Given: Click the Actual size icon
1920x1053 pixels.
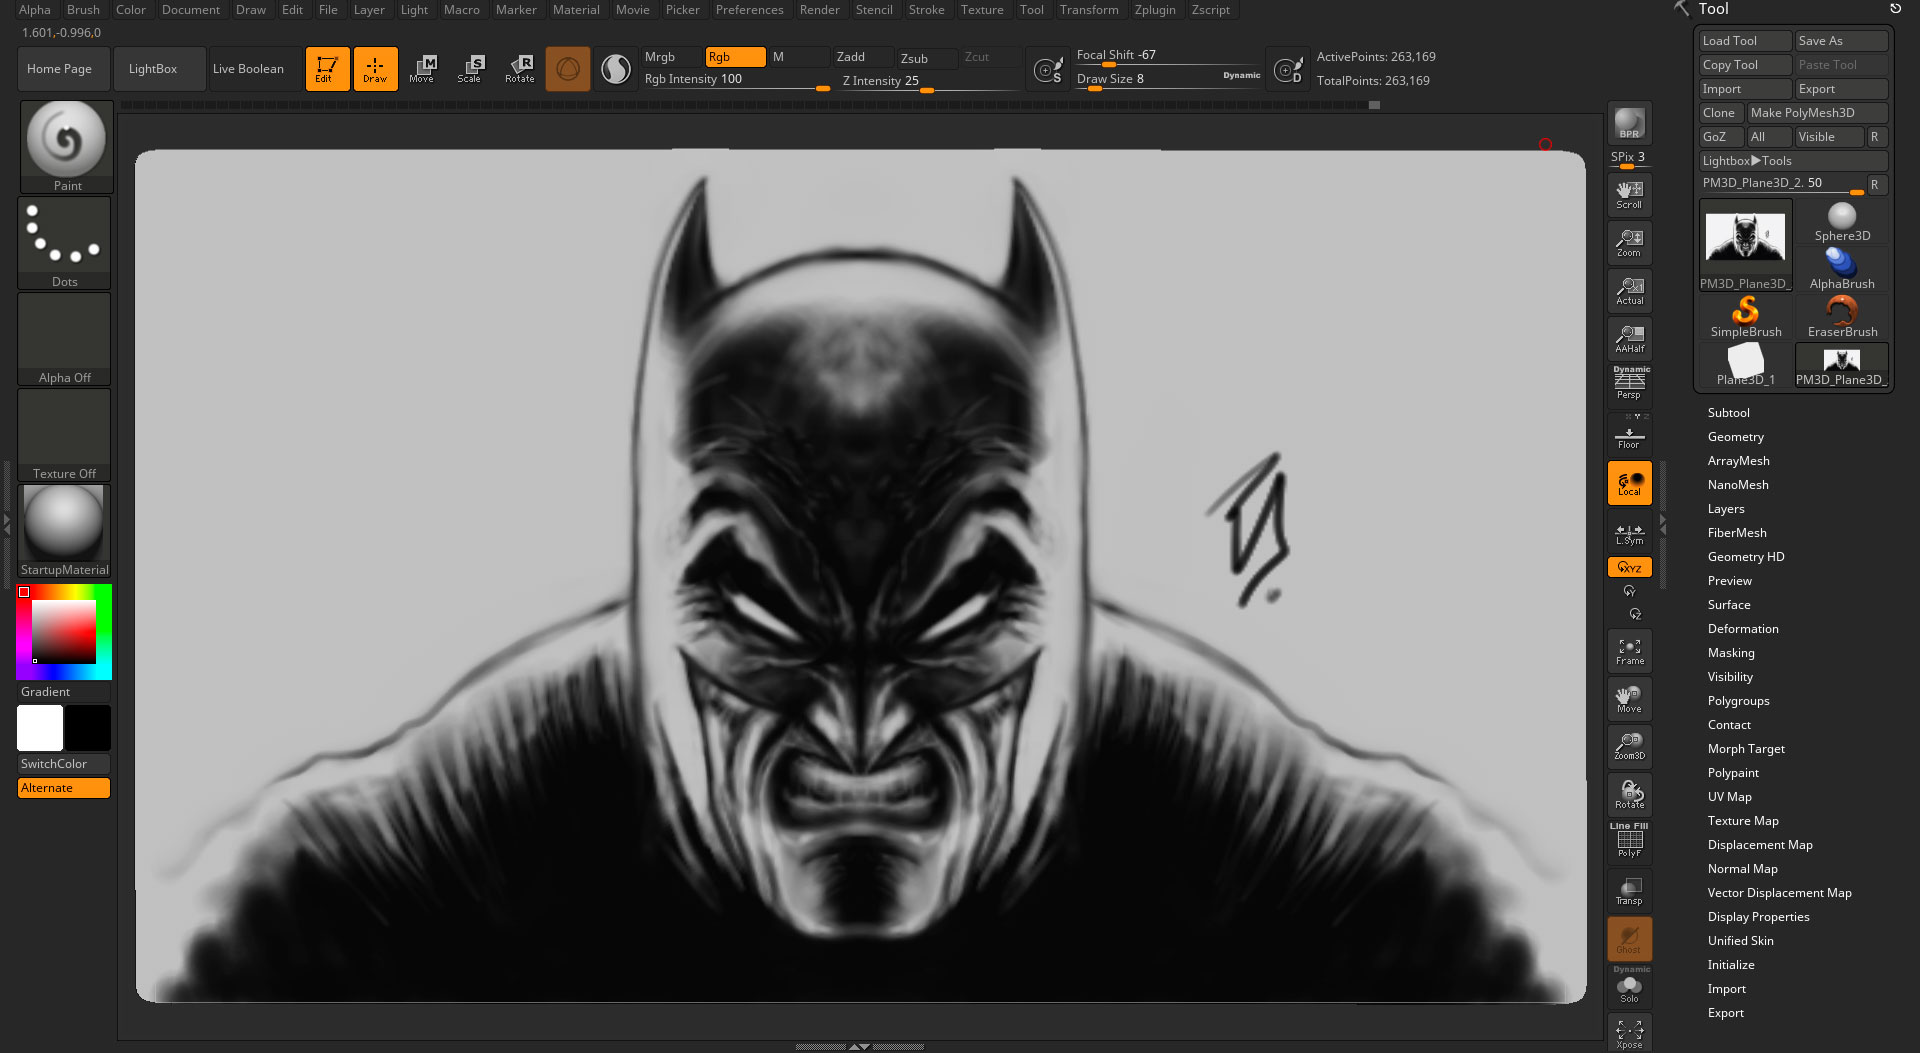Looking at the screenshot, I should (x=1629, y=291).
